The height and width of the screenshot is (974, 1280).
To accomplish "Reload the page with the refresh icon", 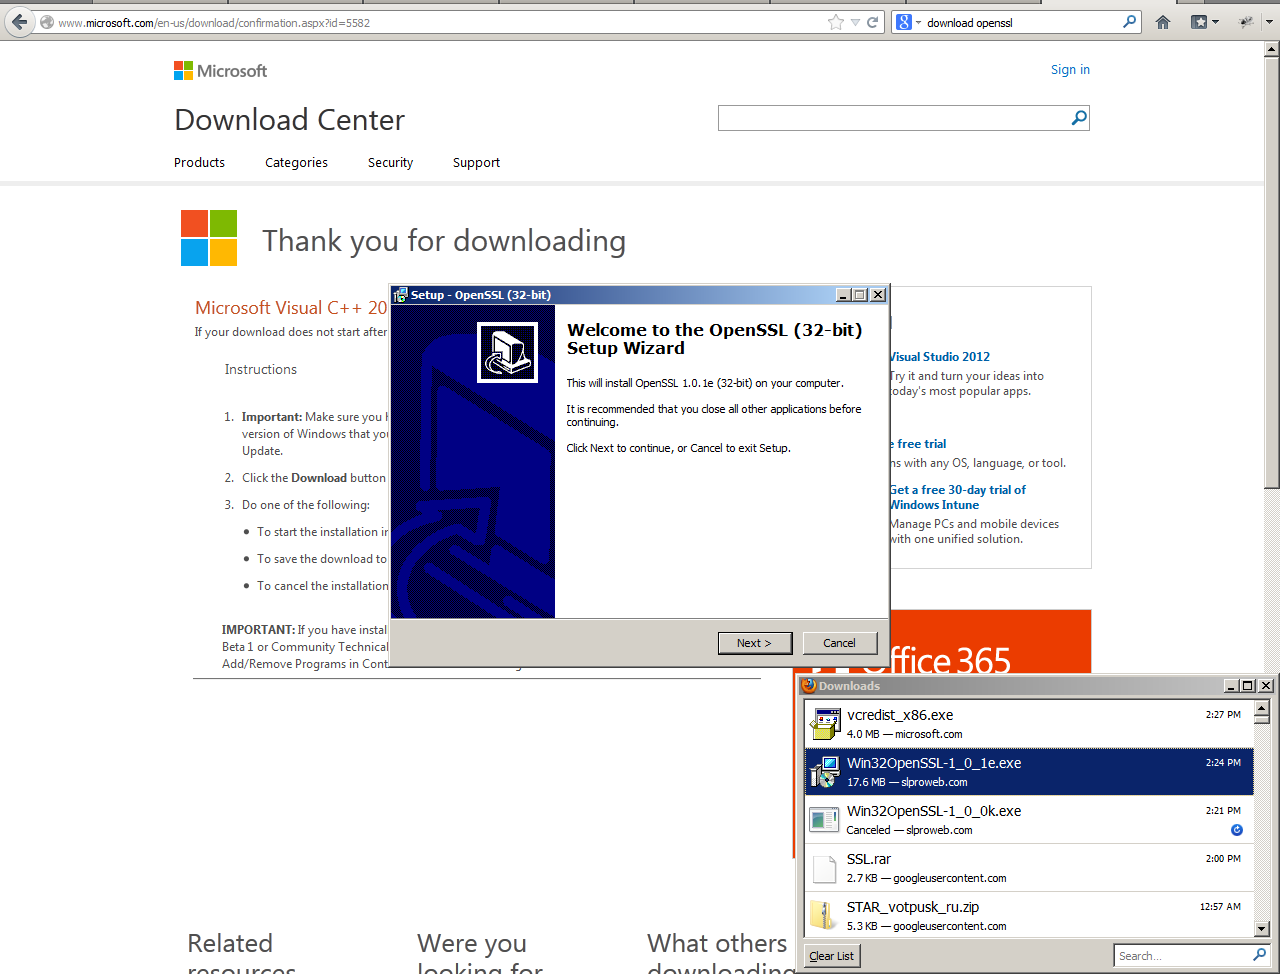I will pos(872,22).
